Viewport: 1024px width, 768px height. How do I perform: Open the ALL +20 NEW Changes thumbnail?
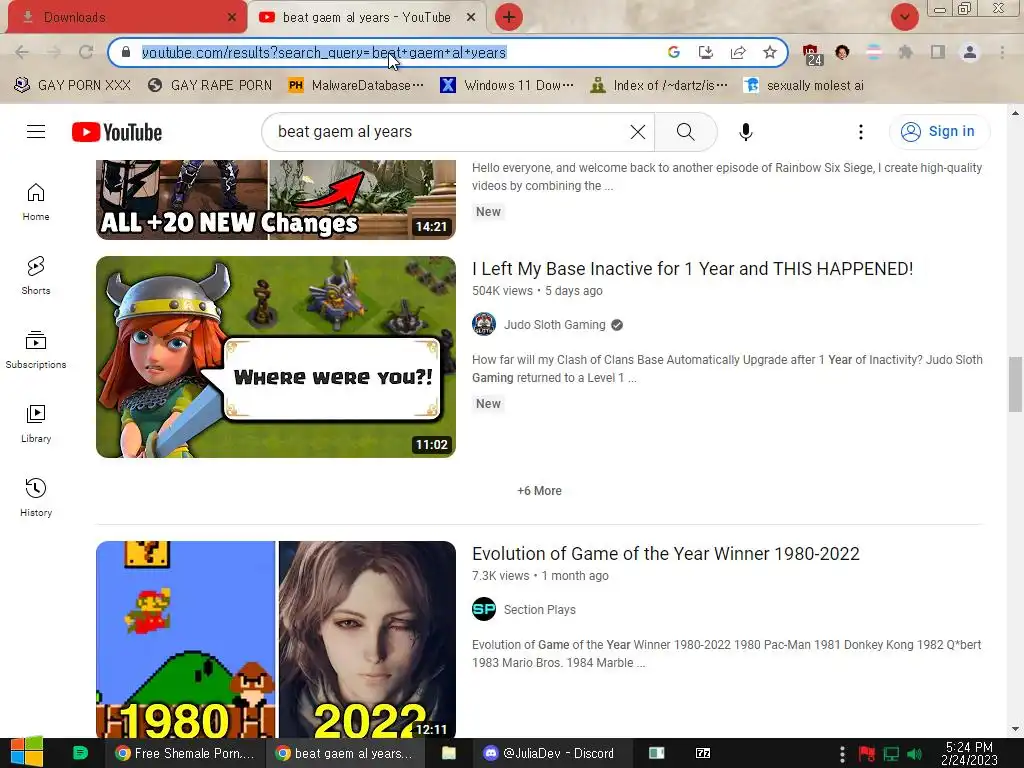[276, 199]
